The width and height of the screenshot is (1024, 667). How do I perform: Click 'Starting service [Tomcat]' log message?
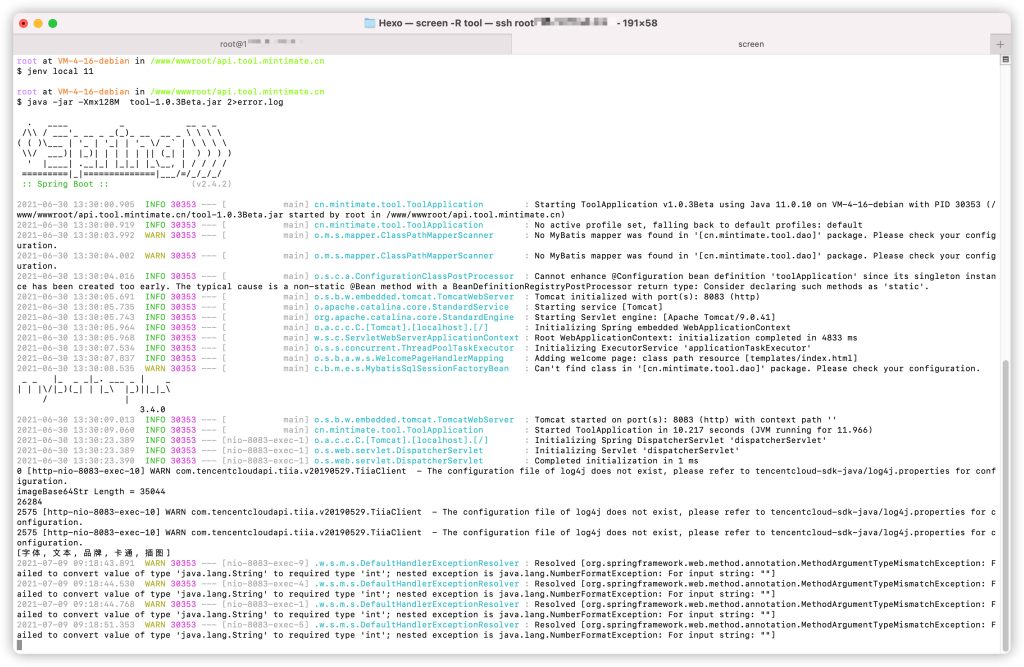point(598,307)
